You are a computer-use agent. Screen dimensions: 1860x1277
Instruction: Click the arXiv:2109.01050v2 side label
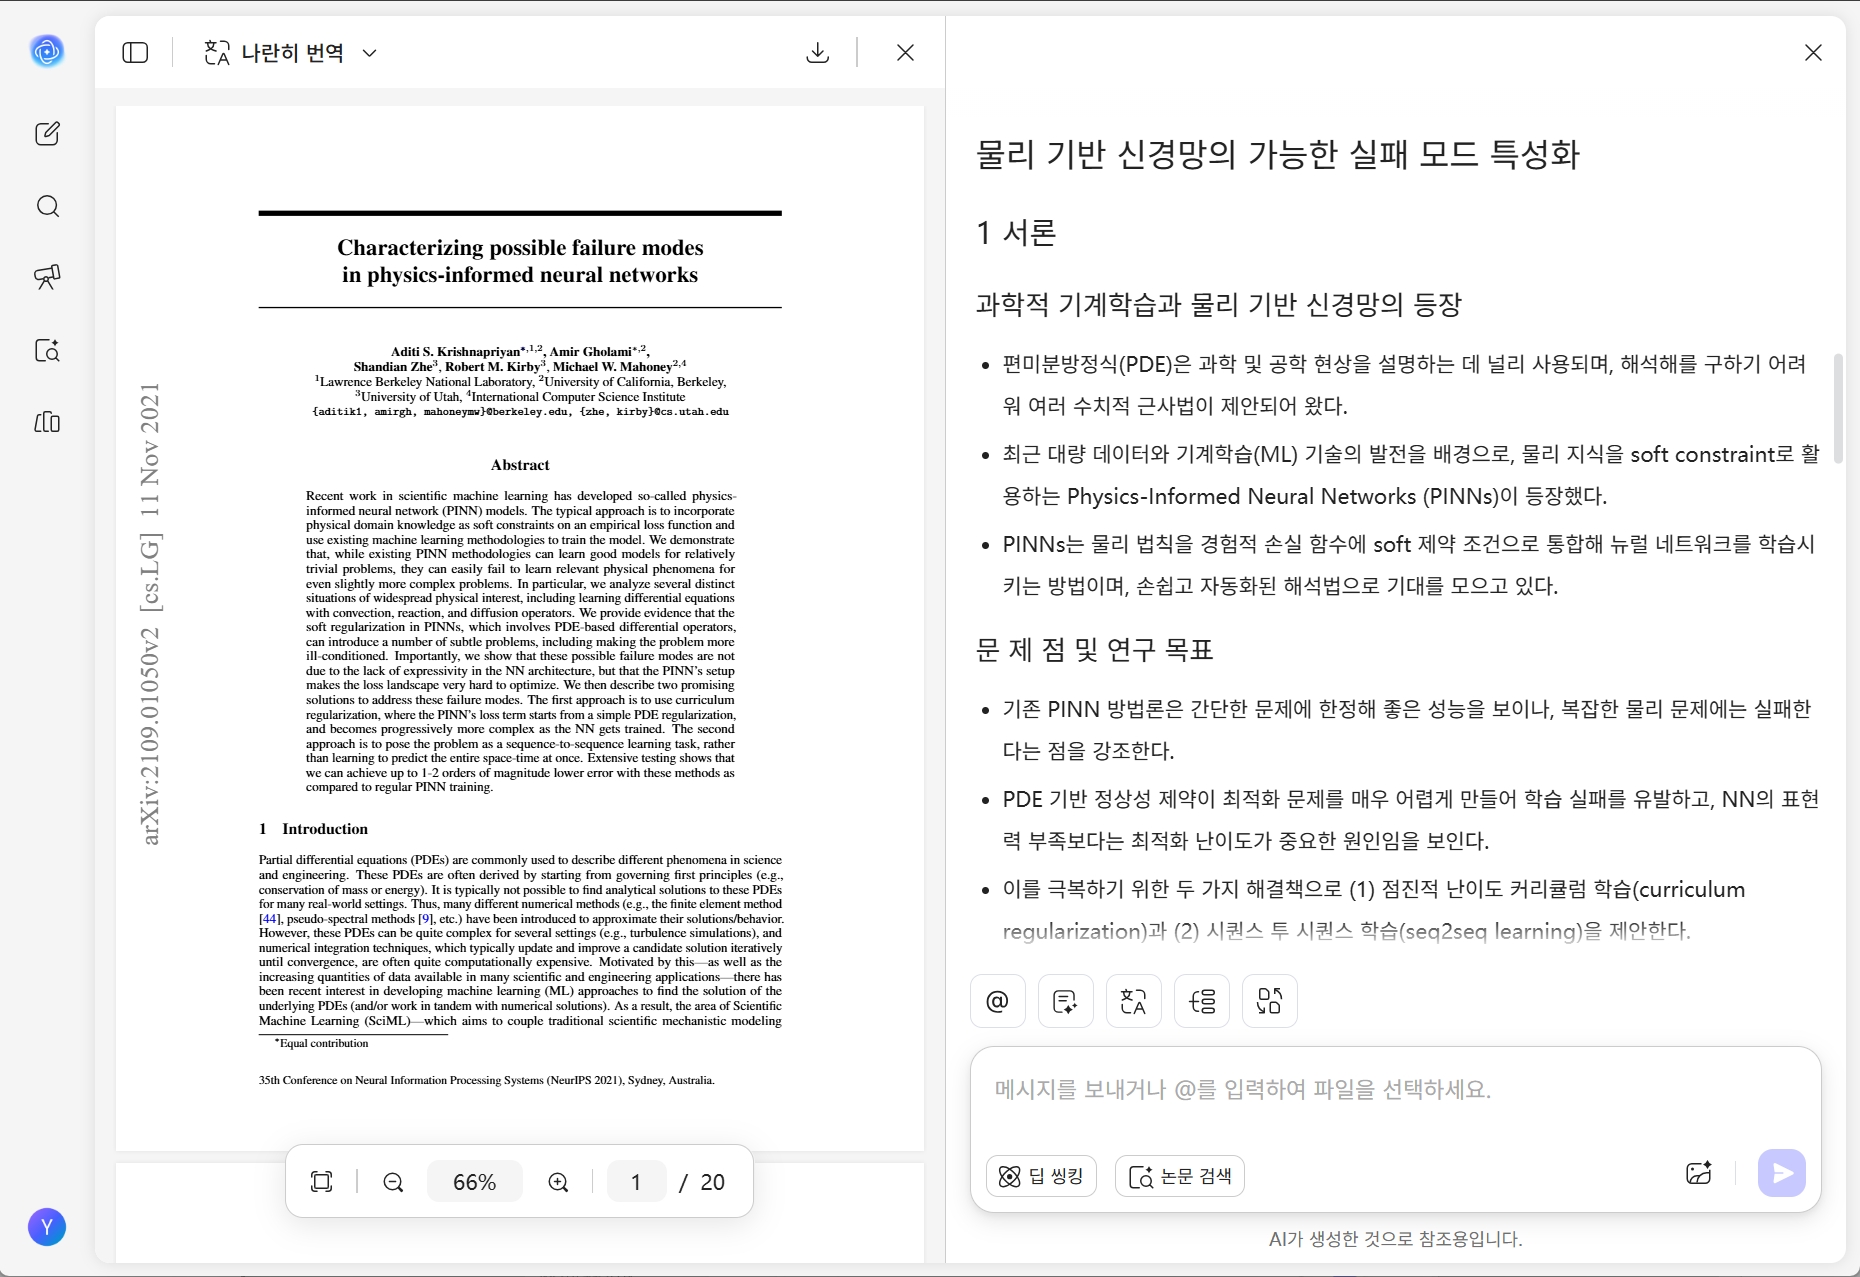150,736
